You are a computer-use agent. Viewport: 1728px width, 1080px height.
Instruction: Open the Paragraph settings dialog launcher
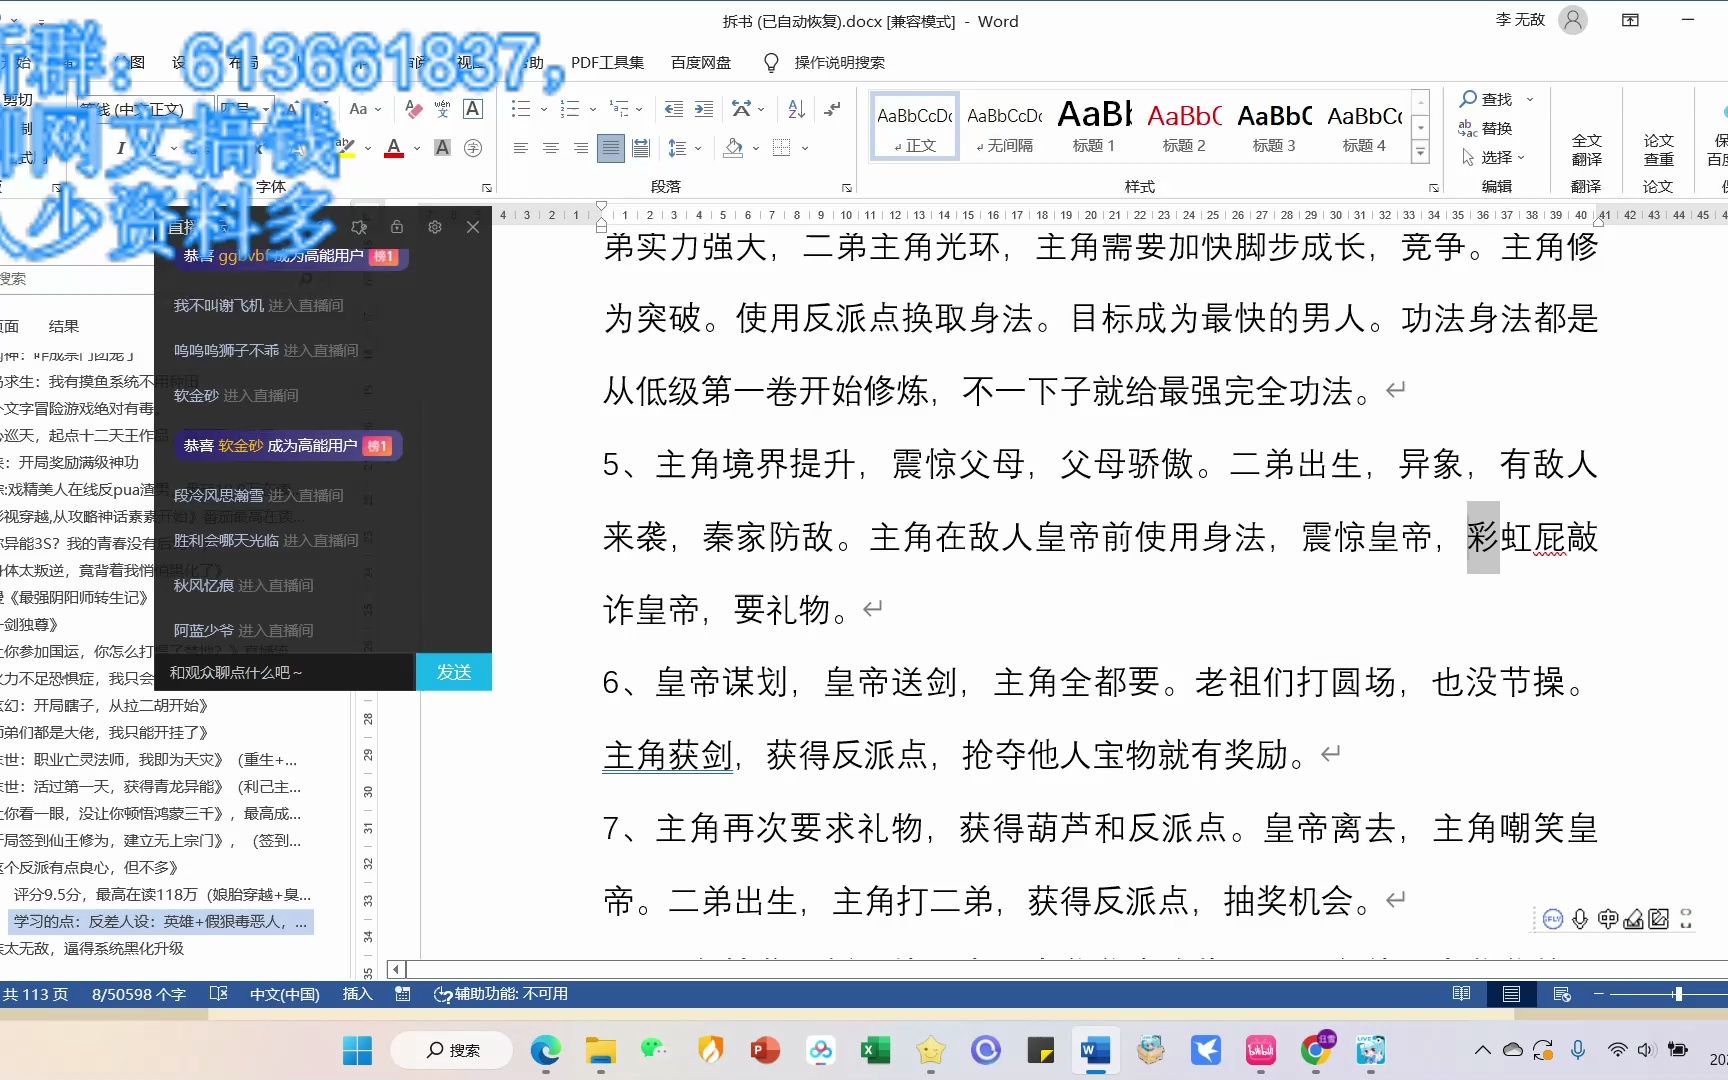tap(846, 187)
